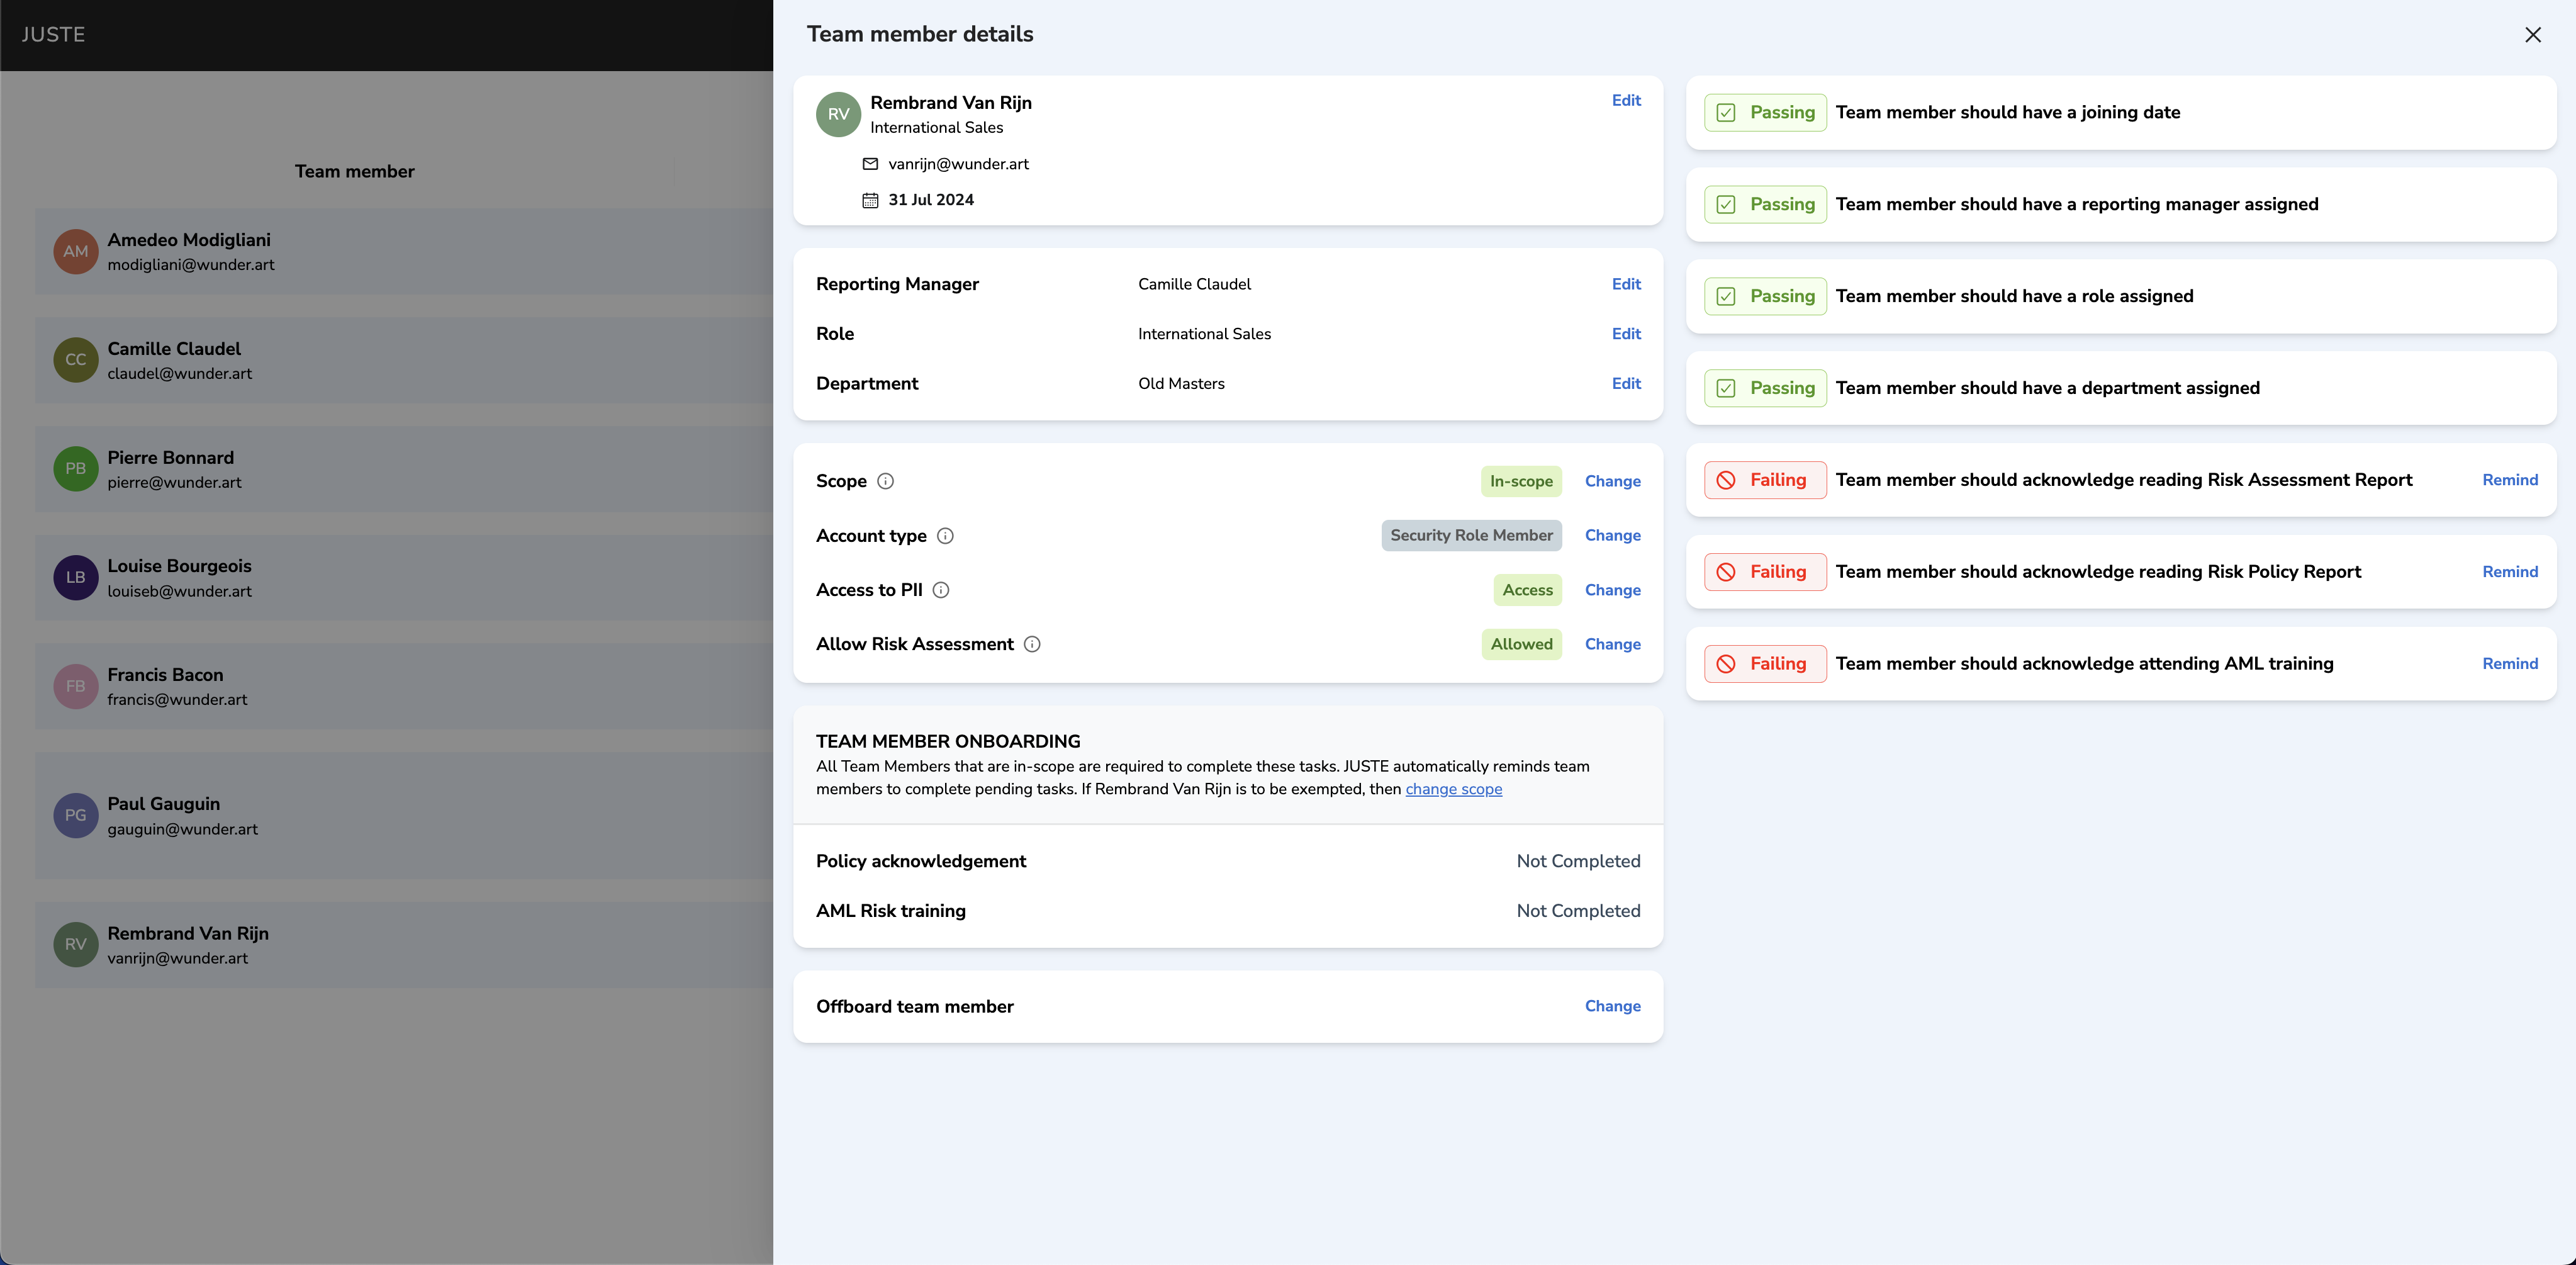Edit the Reporting Manager field
2576x1265 pixels.
pyautogui.click(x=1626, y=284)
